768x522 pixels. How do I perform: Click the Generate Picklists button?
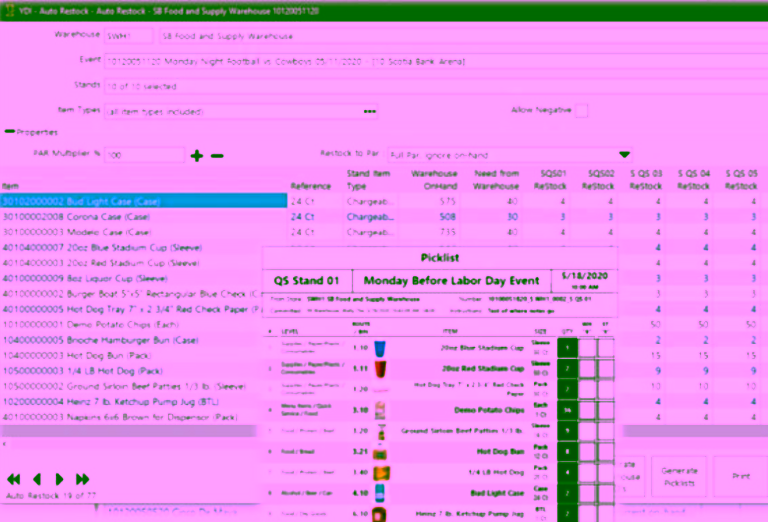click(679, 476)
